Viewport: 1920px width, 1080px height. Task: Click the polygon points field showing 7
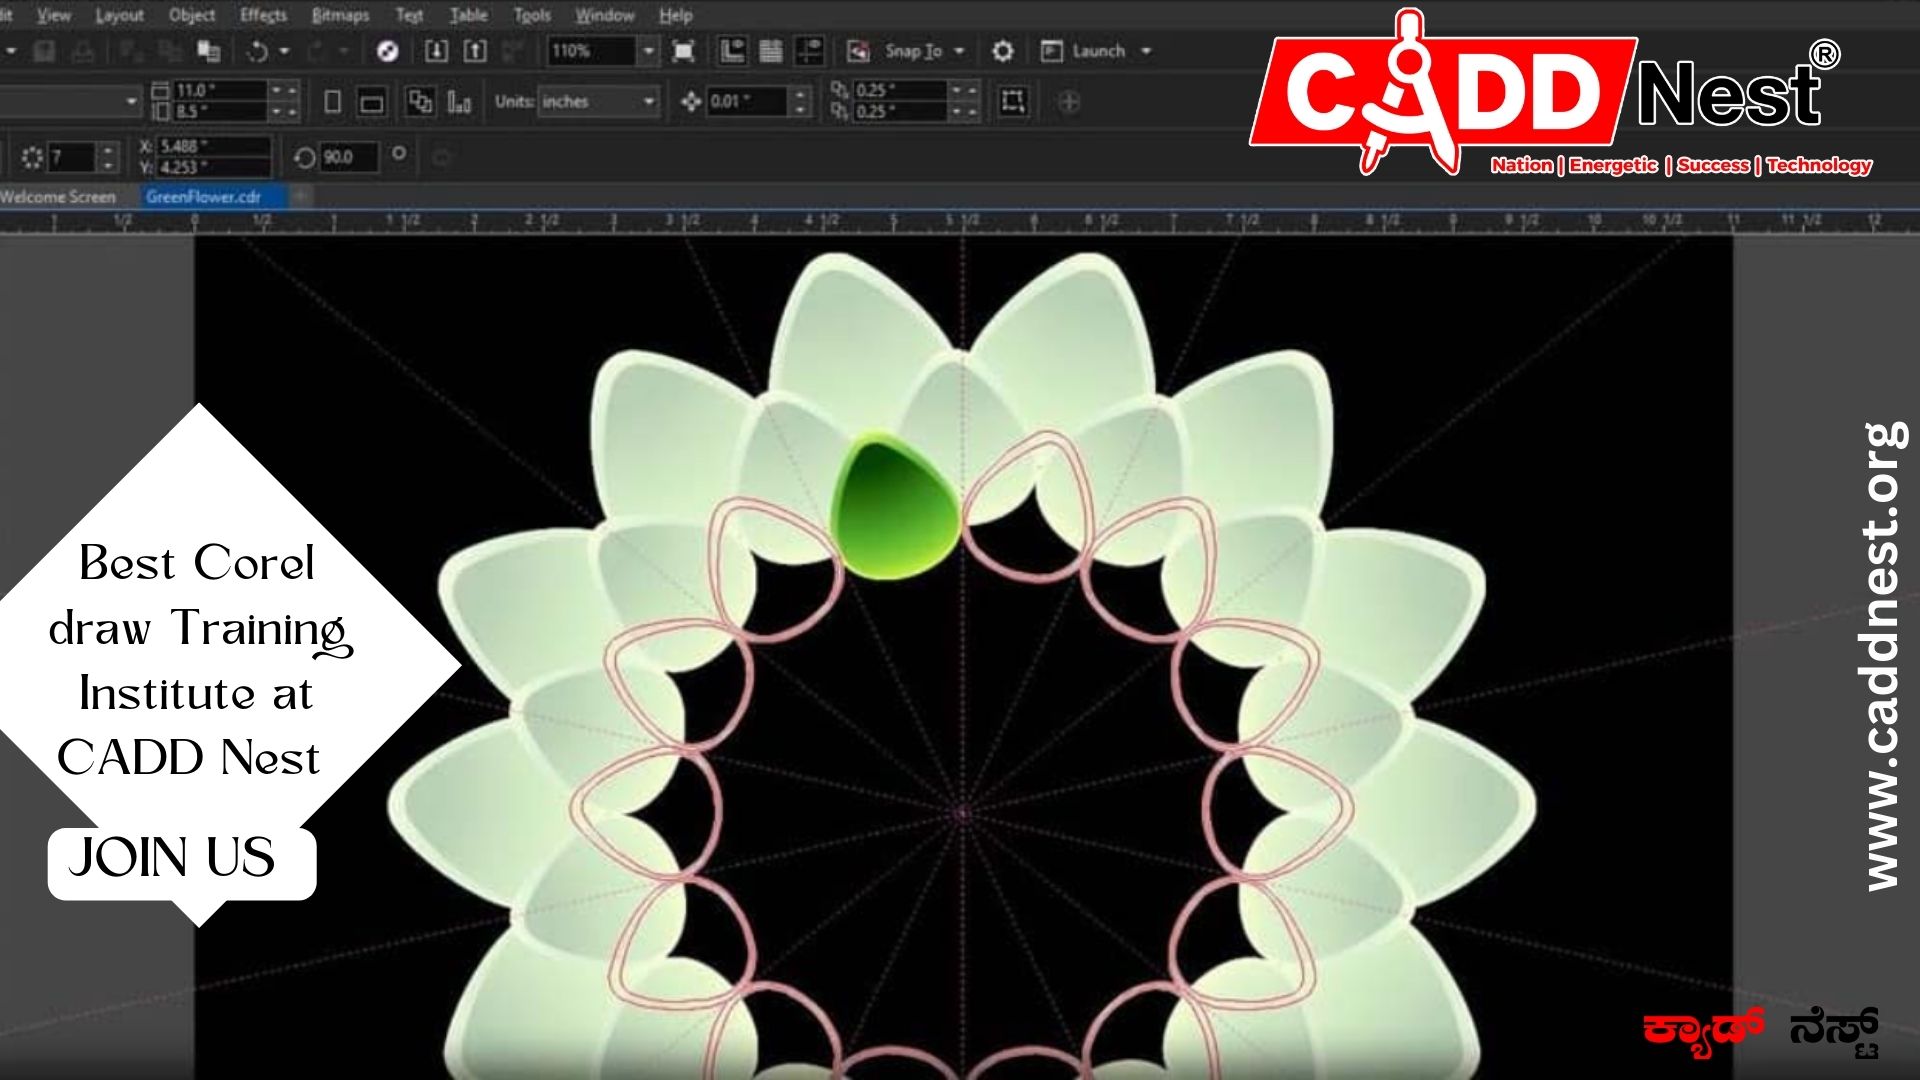point(72,158)
